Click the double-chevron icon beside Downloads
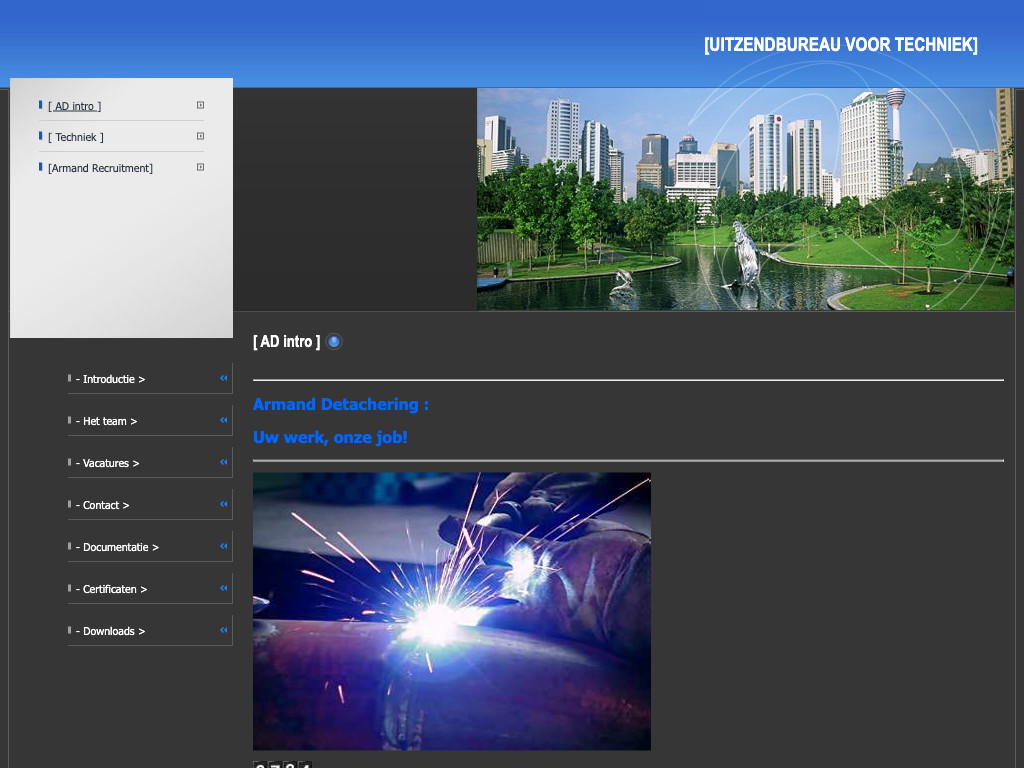1024x768 pixels. [224, 630]
